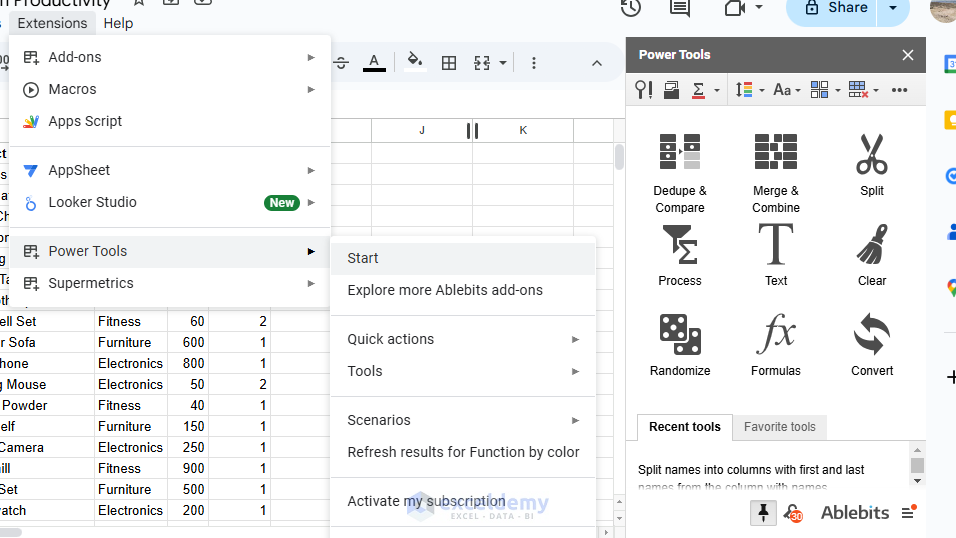
Task: Open sort dropdown arrow in Power Tools
Action: (762, 91)
